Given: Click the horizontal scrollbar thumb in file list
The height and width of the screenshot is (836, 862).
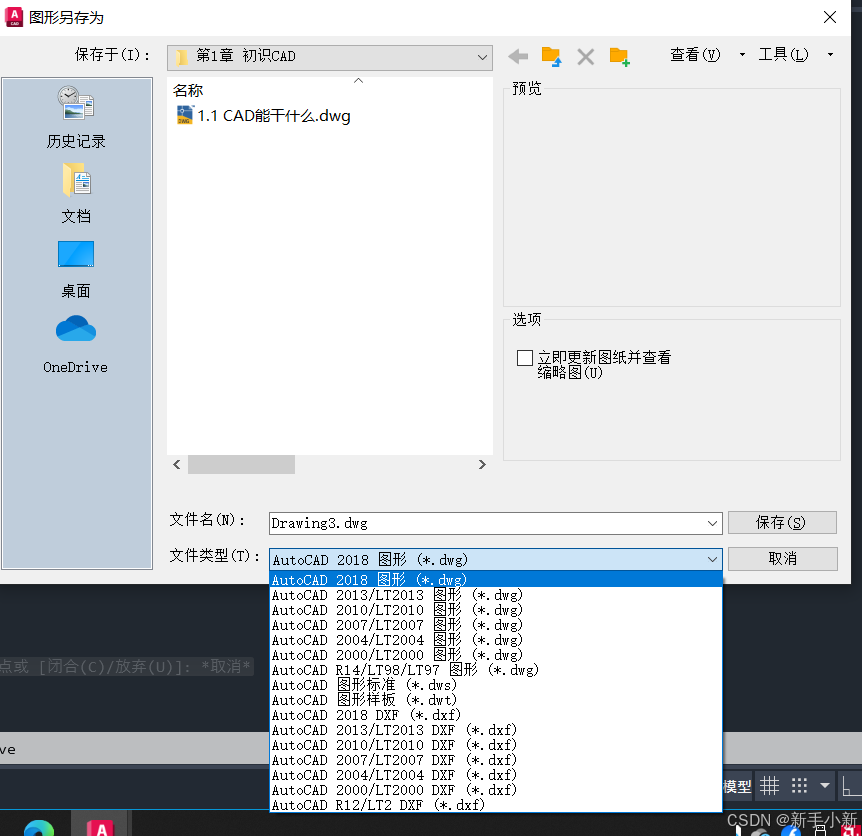Looking at the screenshot, I should click(x=241, y=464).
